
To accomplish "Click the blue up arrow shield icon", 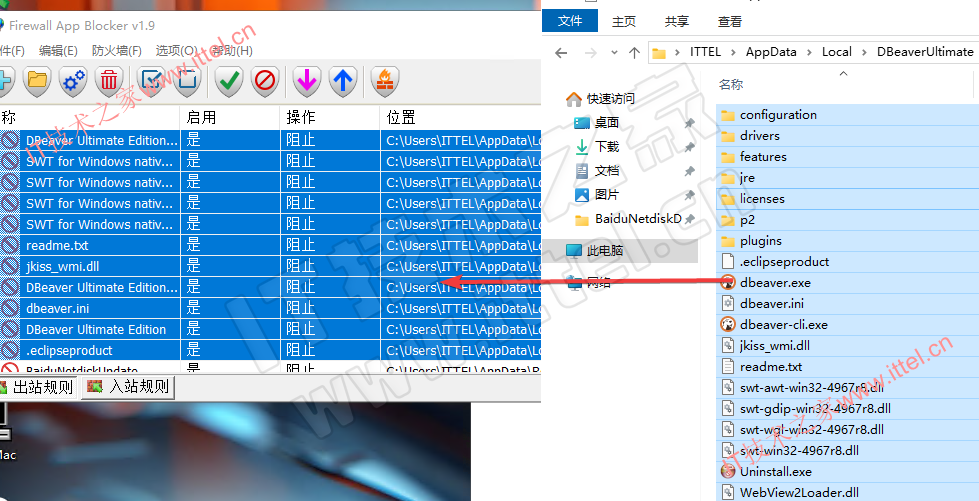I will tap(343, 80).
